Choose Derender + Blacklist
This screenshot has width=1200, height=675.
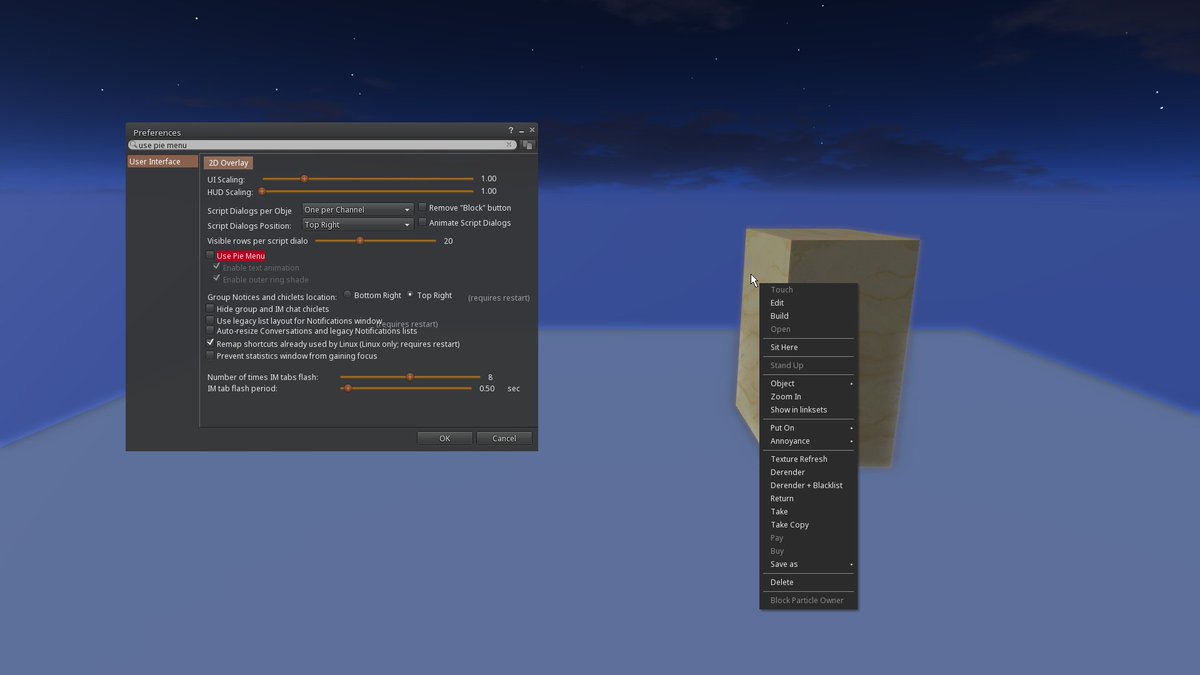808,485
